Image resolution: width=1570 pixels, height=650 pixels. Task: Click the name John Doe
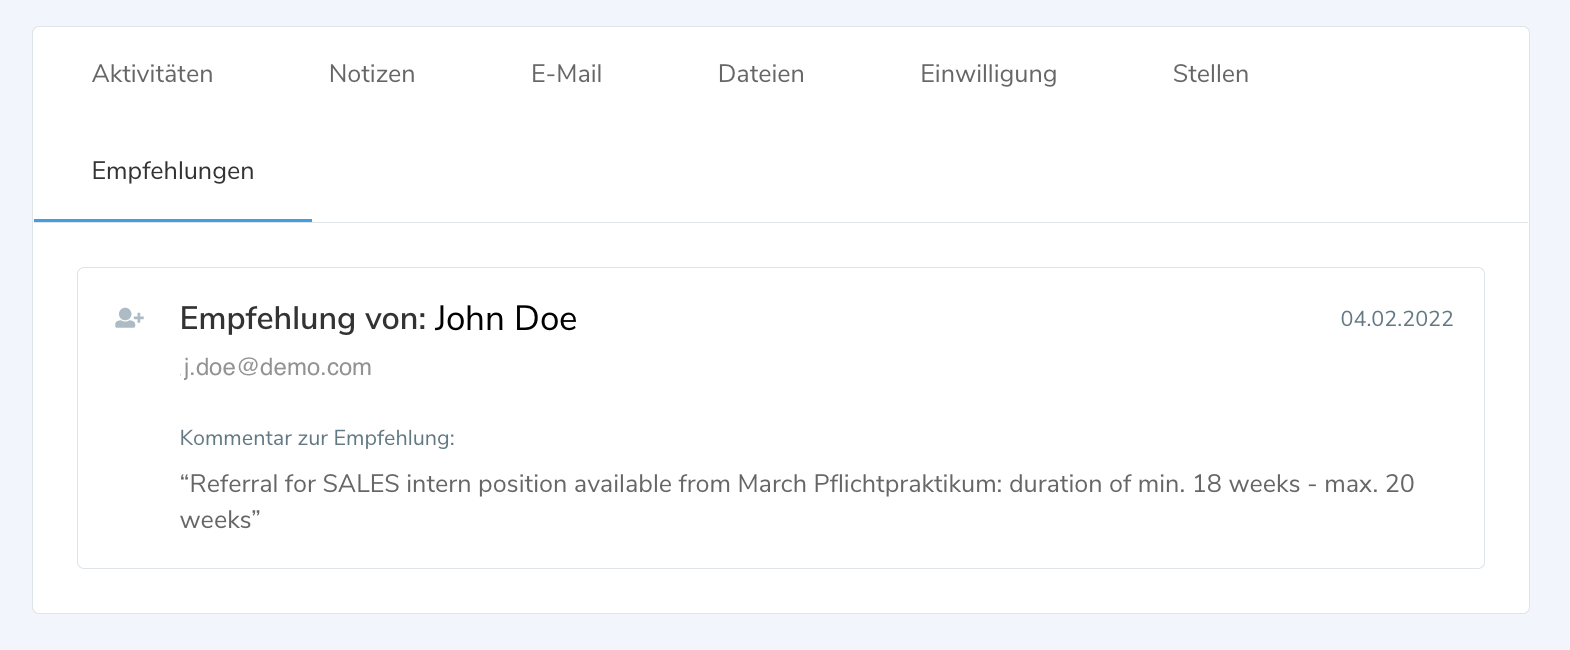pos(505,319)
